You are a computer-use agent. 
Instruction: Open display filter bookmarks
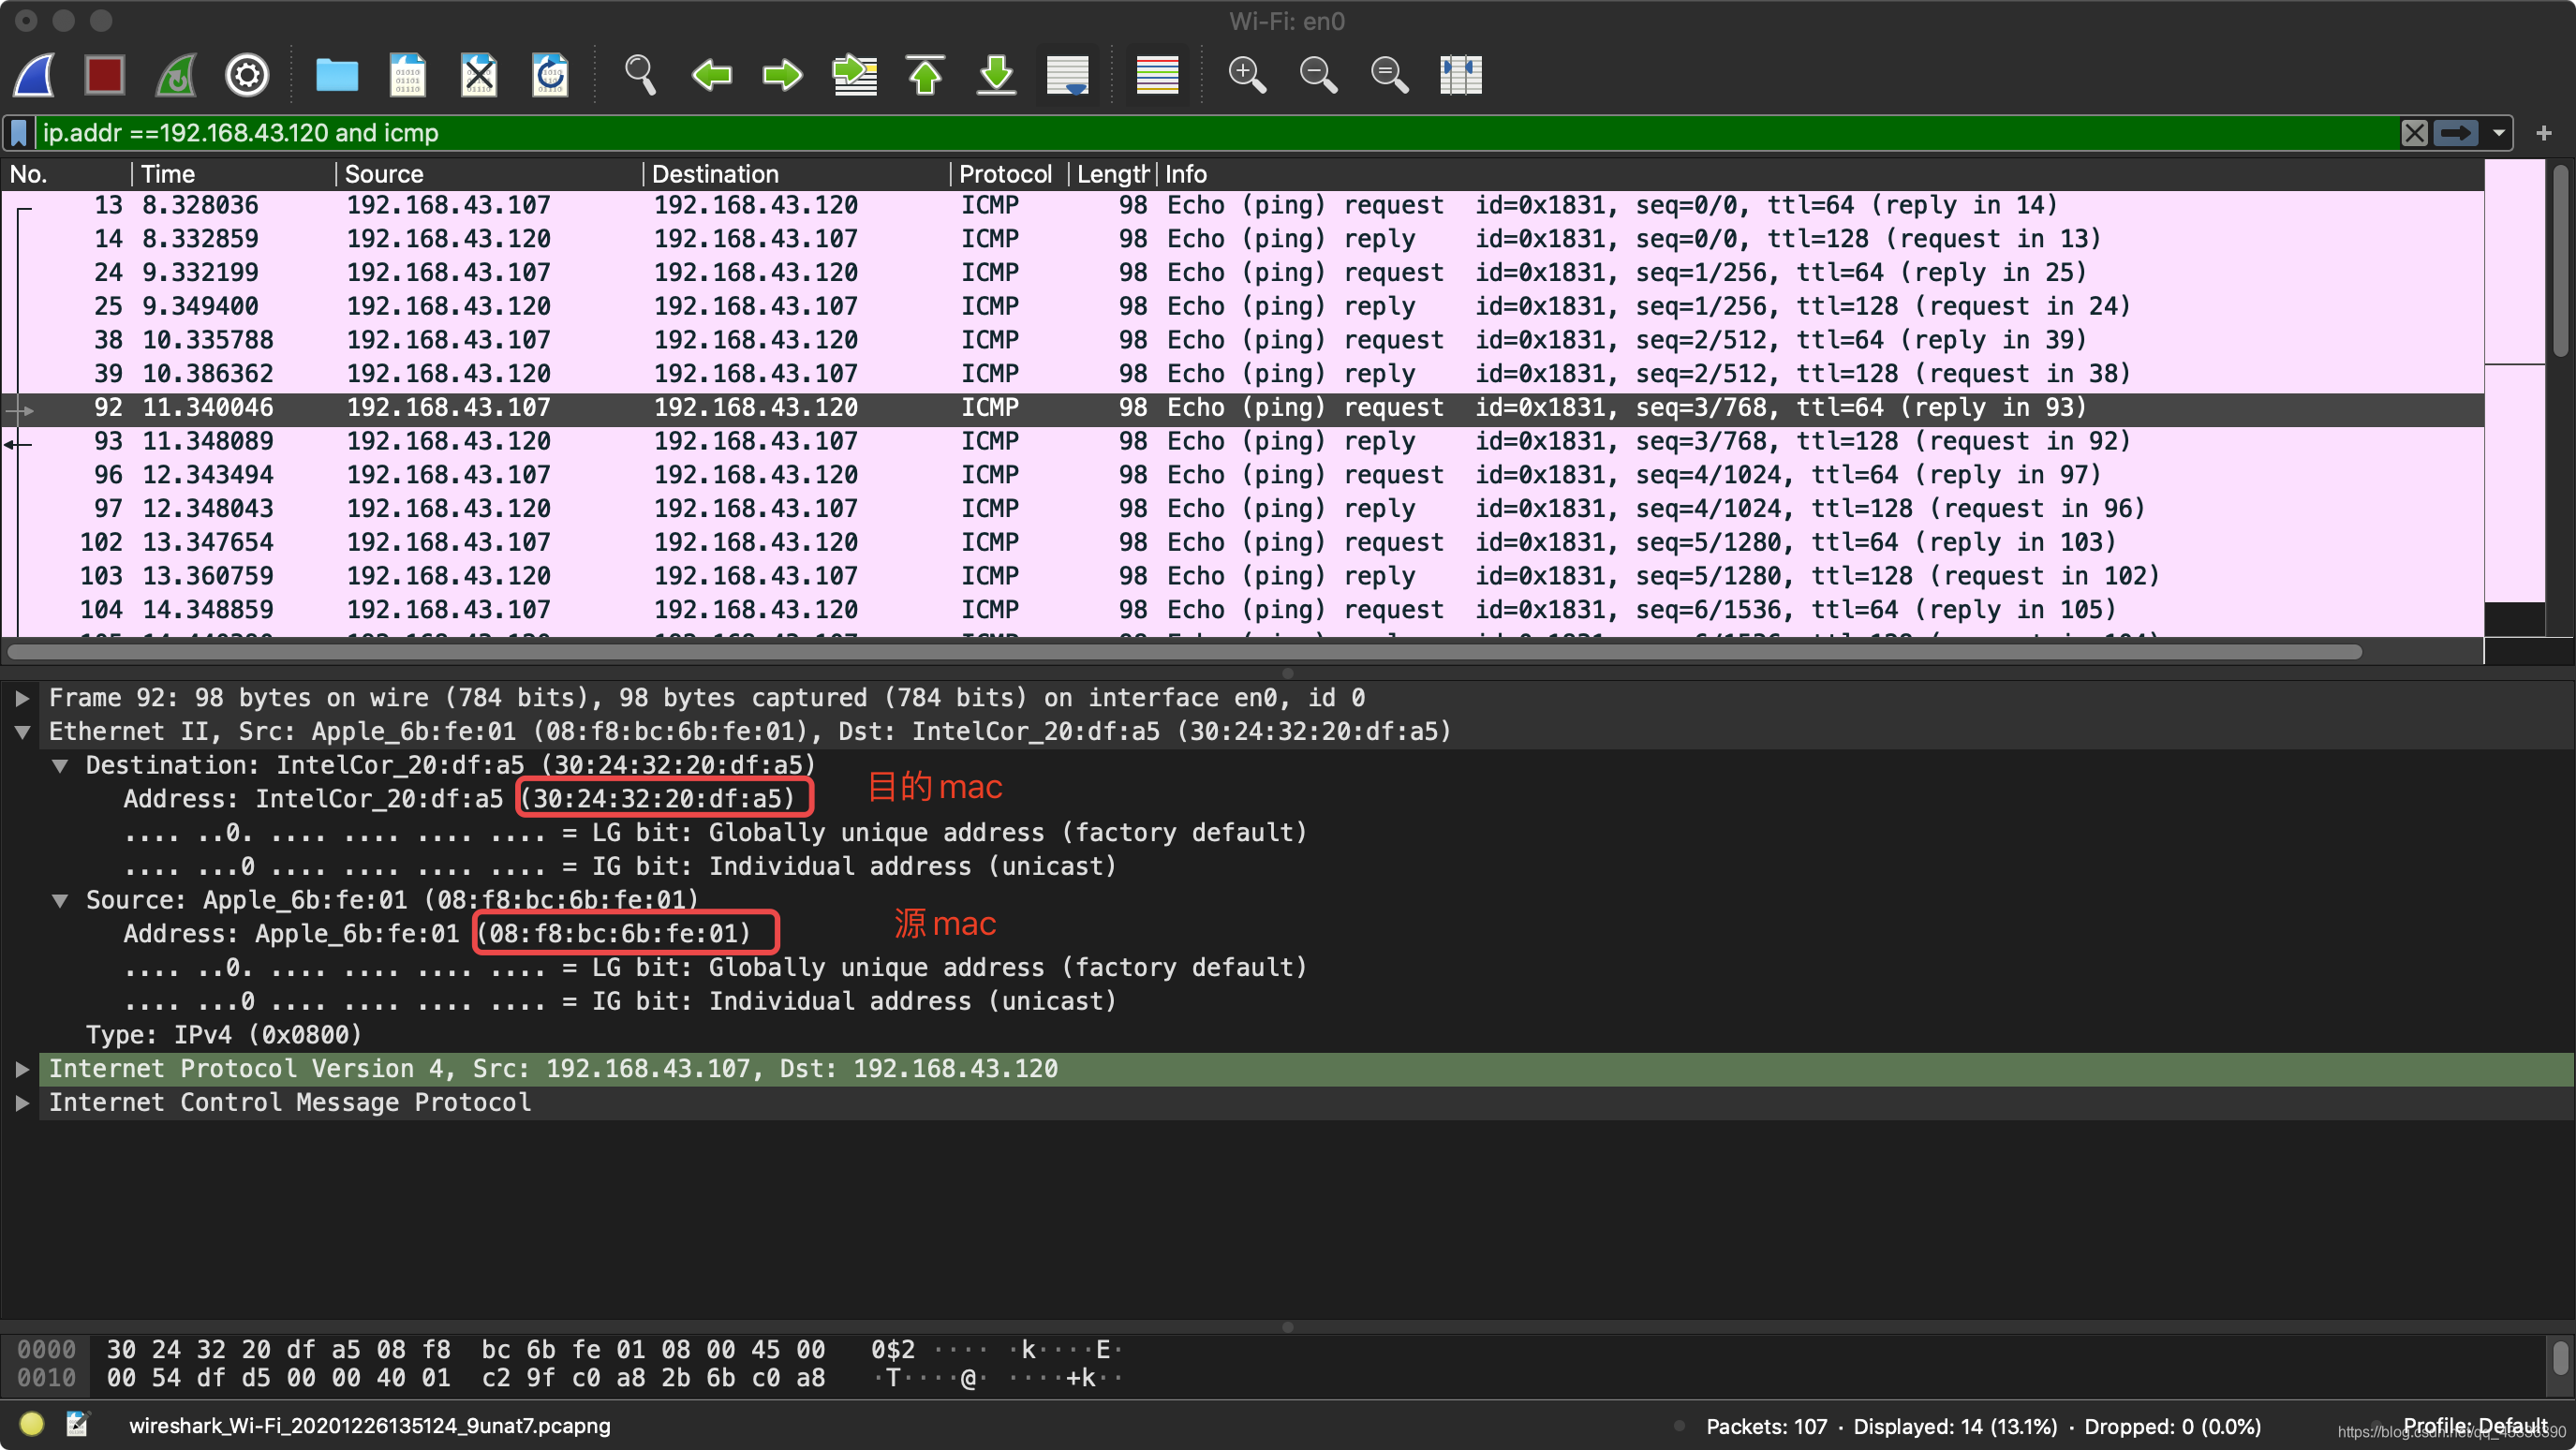tap(19, 133)
